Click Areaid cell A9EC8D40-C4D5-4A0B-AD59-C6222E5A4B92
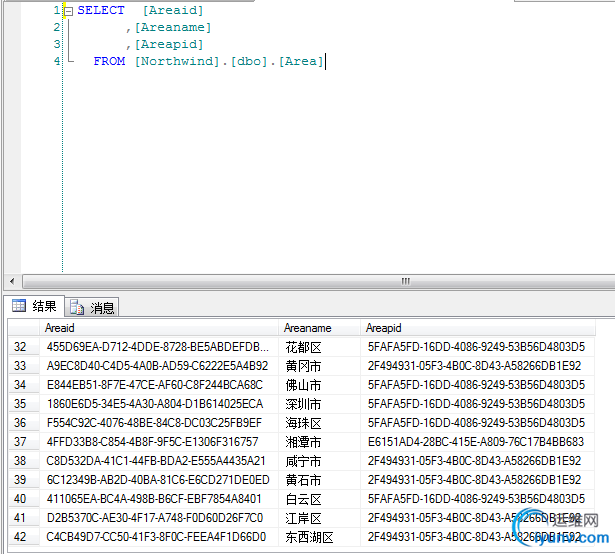615x554 pixels. coord(159,366)
